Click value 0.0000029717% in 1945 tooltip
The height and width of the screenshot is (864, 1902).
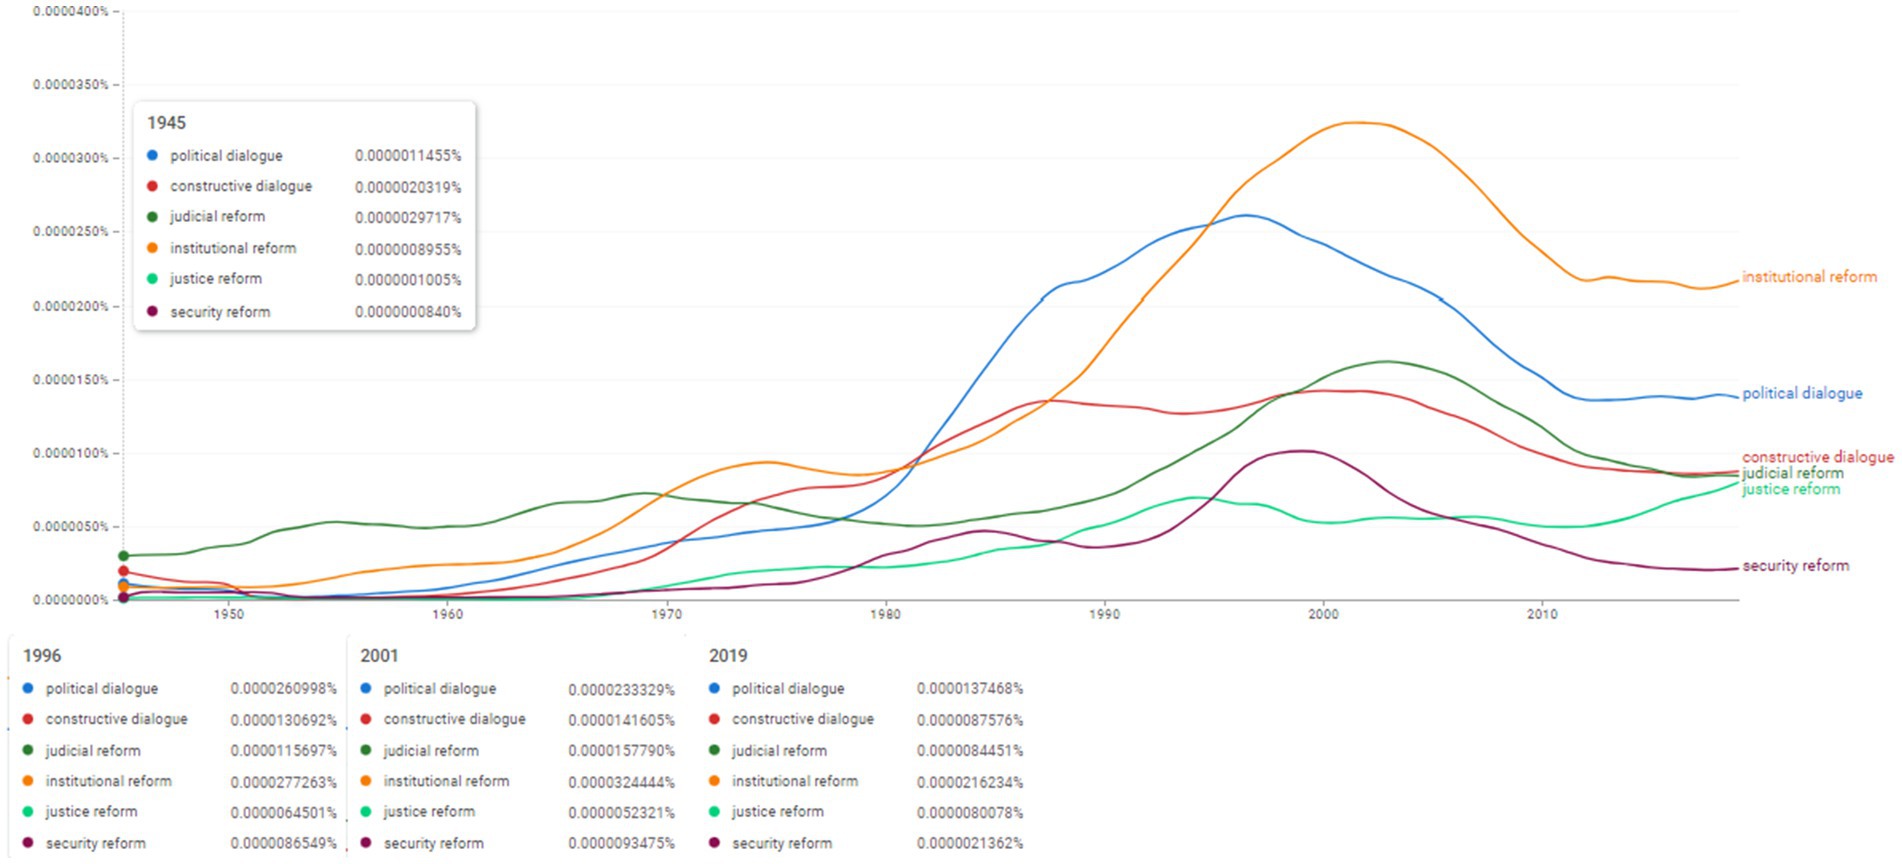pos(408,217)
